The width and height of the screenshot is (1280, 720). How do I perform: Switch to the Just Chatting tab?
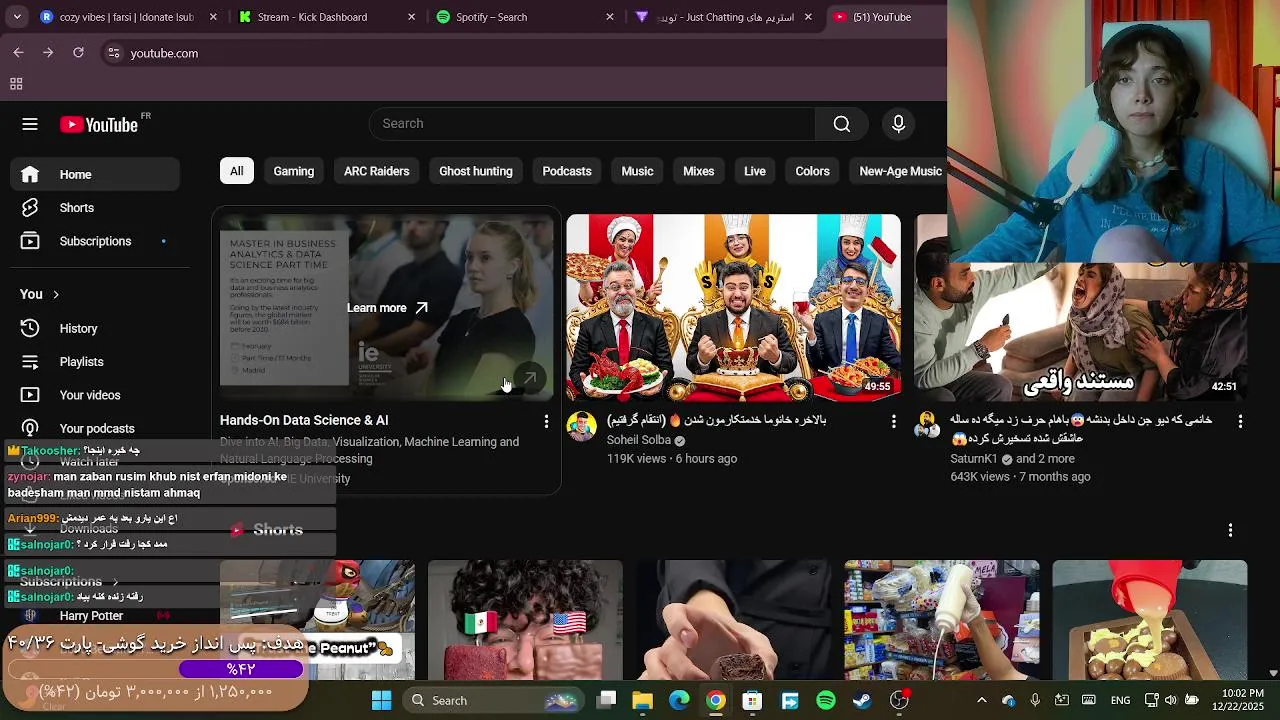coord(722,17)
